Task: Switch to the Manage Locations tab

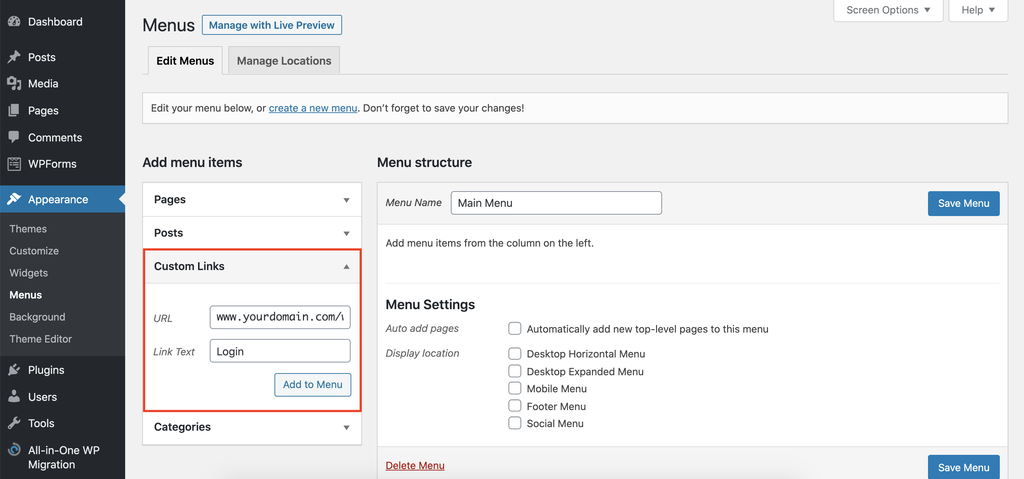Action: (x=284, y=61)
